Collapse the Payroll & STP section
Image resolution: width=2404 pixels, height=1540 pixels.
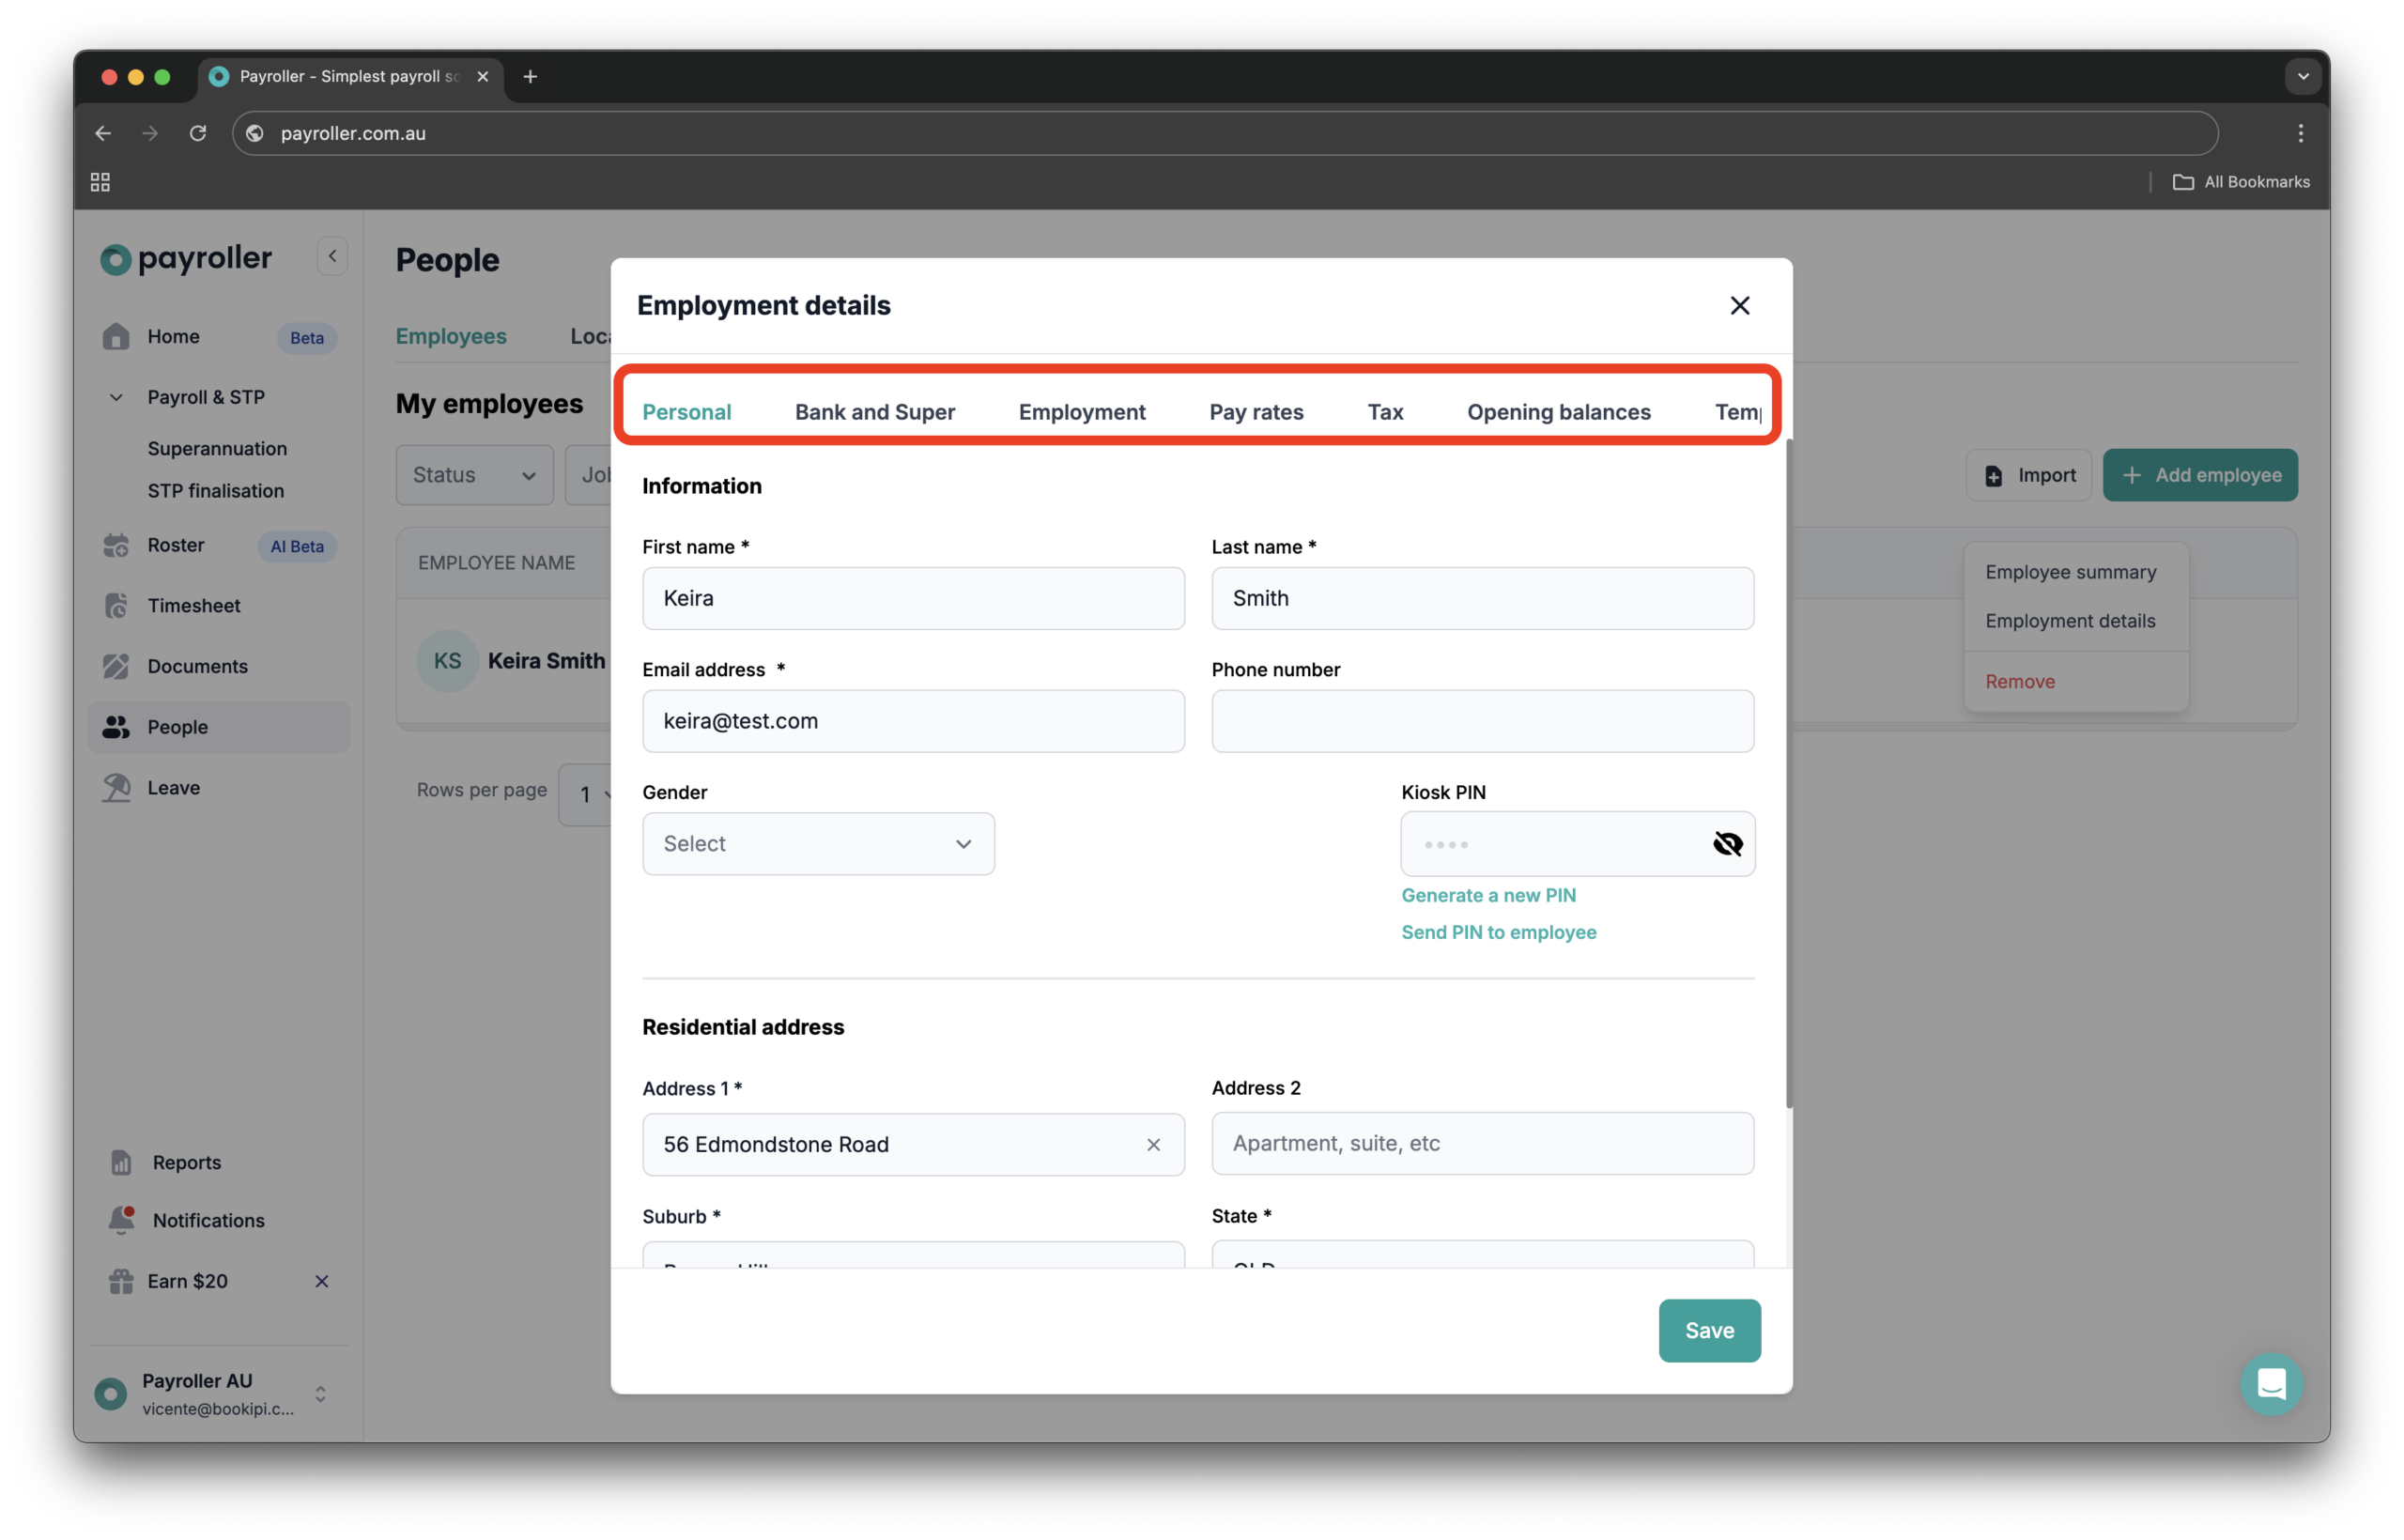[x=115, y=397]
